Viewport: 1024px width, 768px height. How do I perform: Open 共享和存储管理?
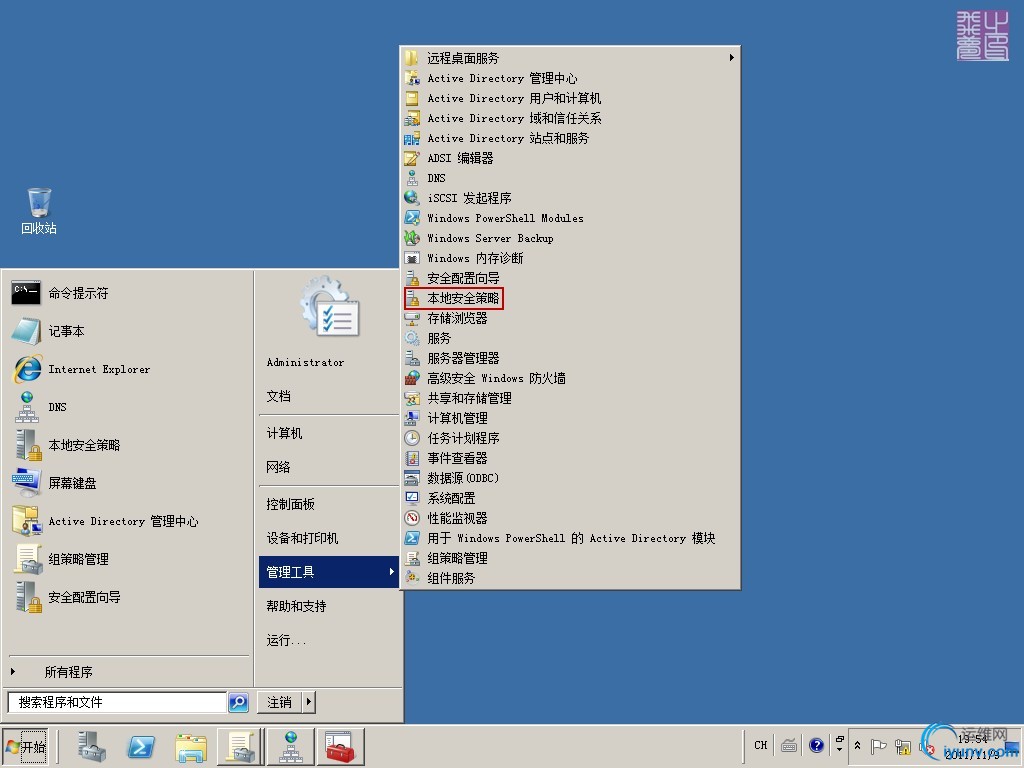[x=570, y=398]
